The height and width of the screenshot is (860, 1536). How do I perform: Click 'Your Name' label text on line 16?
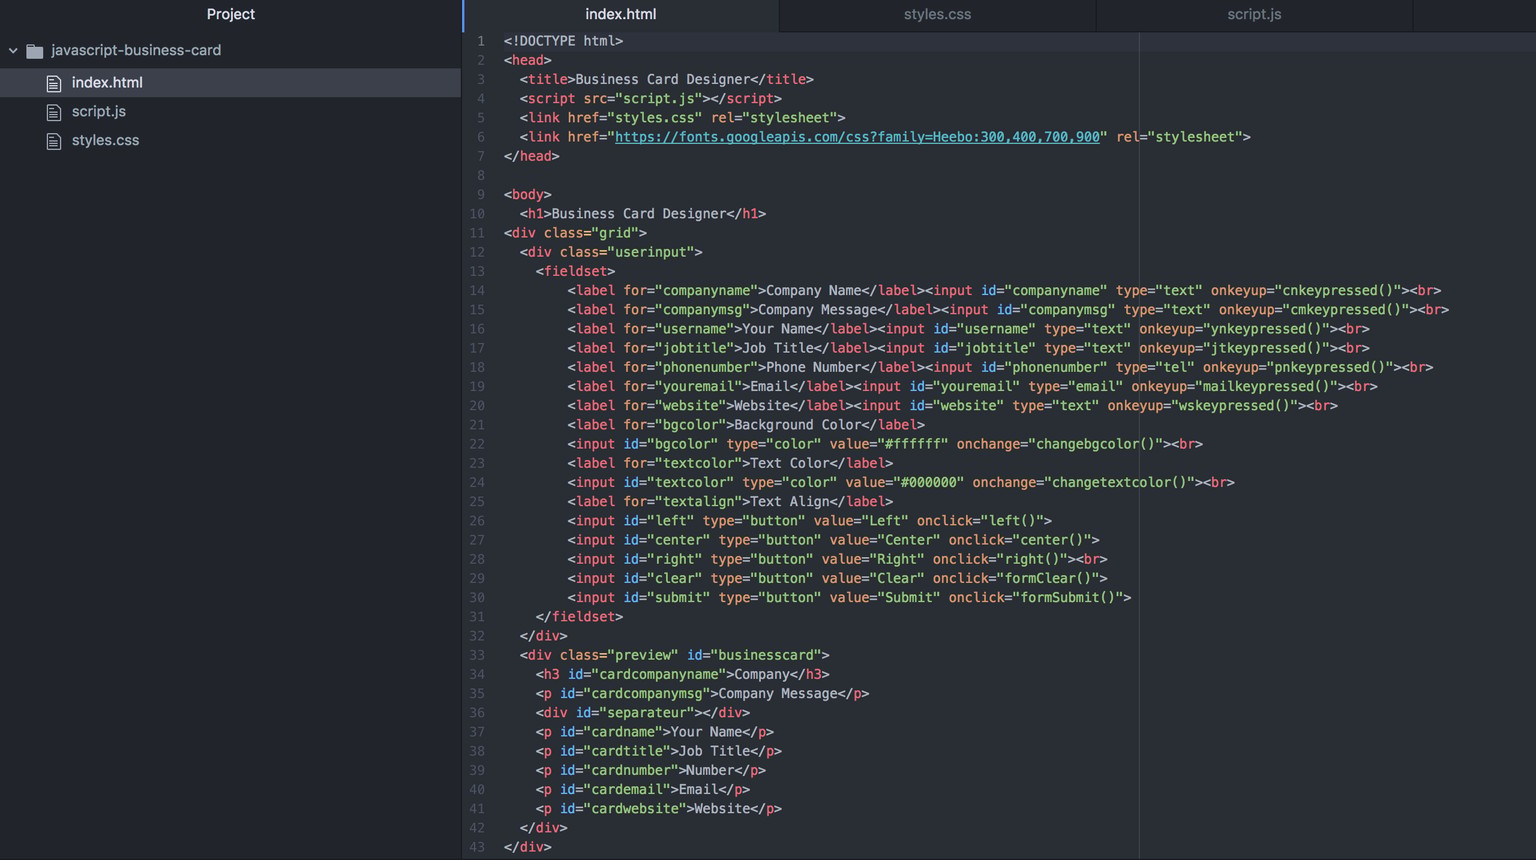pyautogui.click(x=778, y=329)
